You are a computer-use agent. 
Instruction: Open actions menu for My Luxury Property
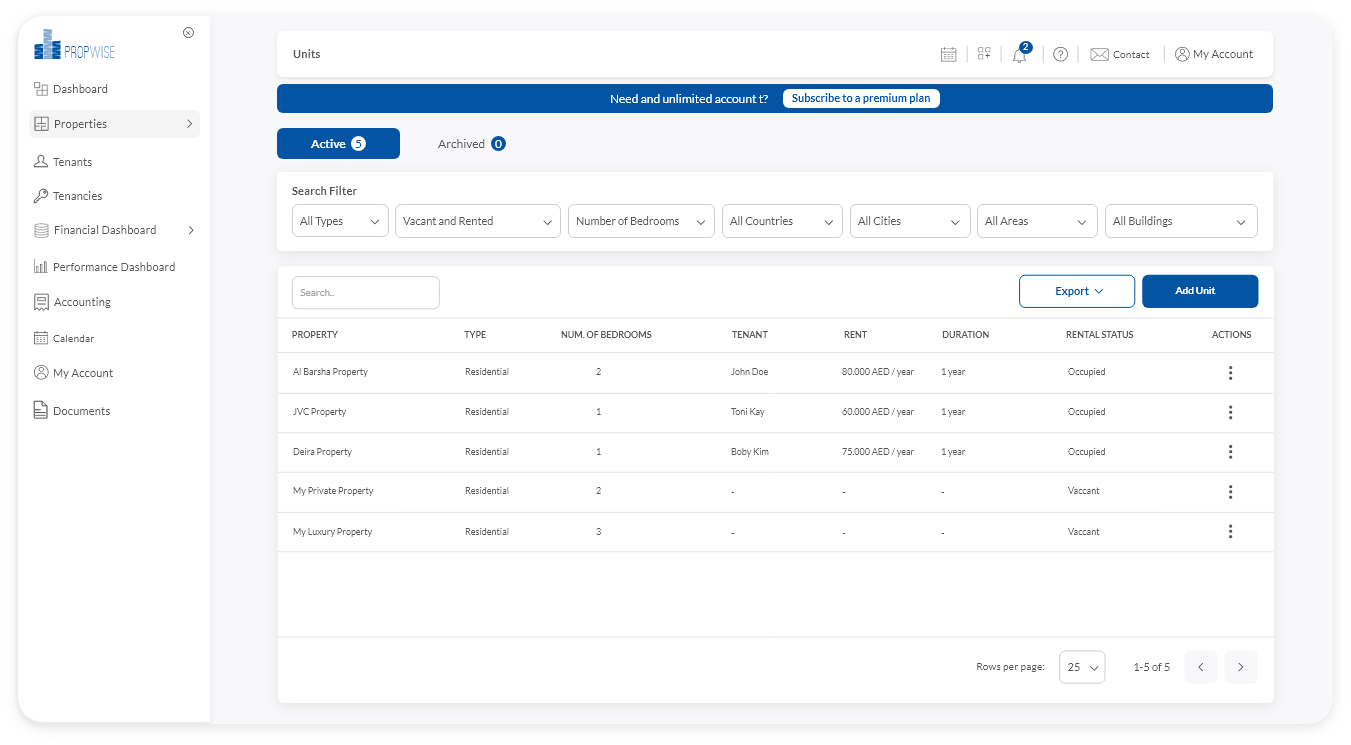pyautogui.click(x=1230, y=532)
